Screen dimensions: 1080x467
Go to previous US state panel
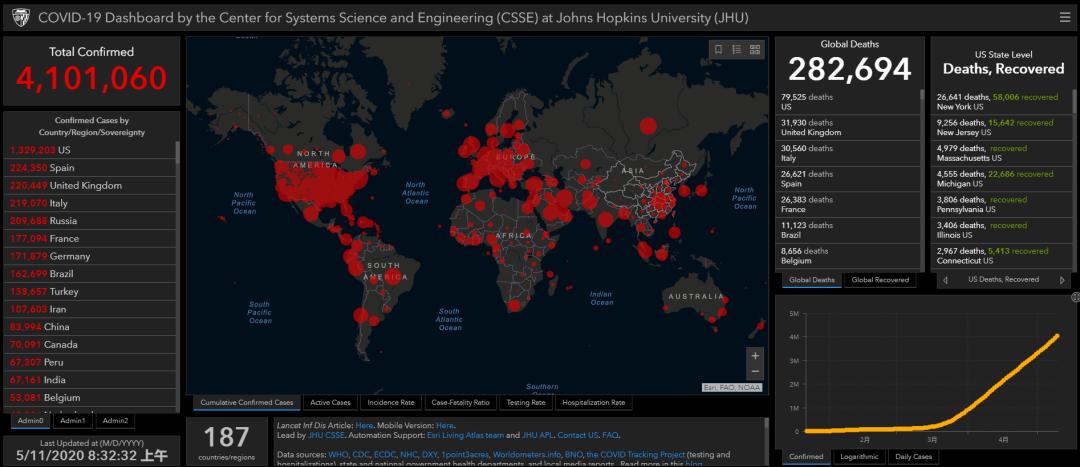[944, 280]
